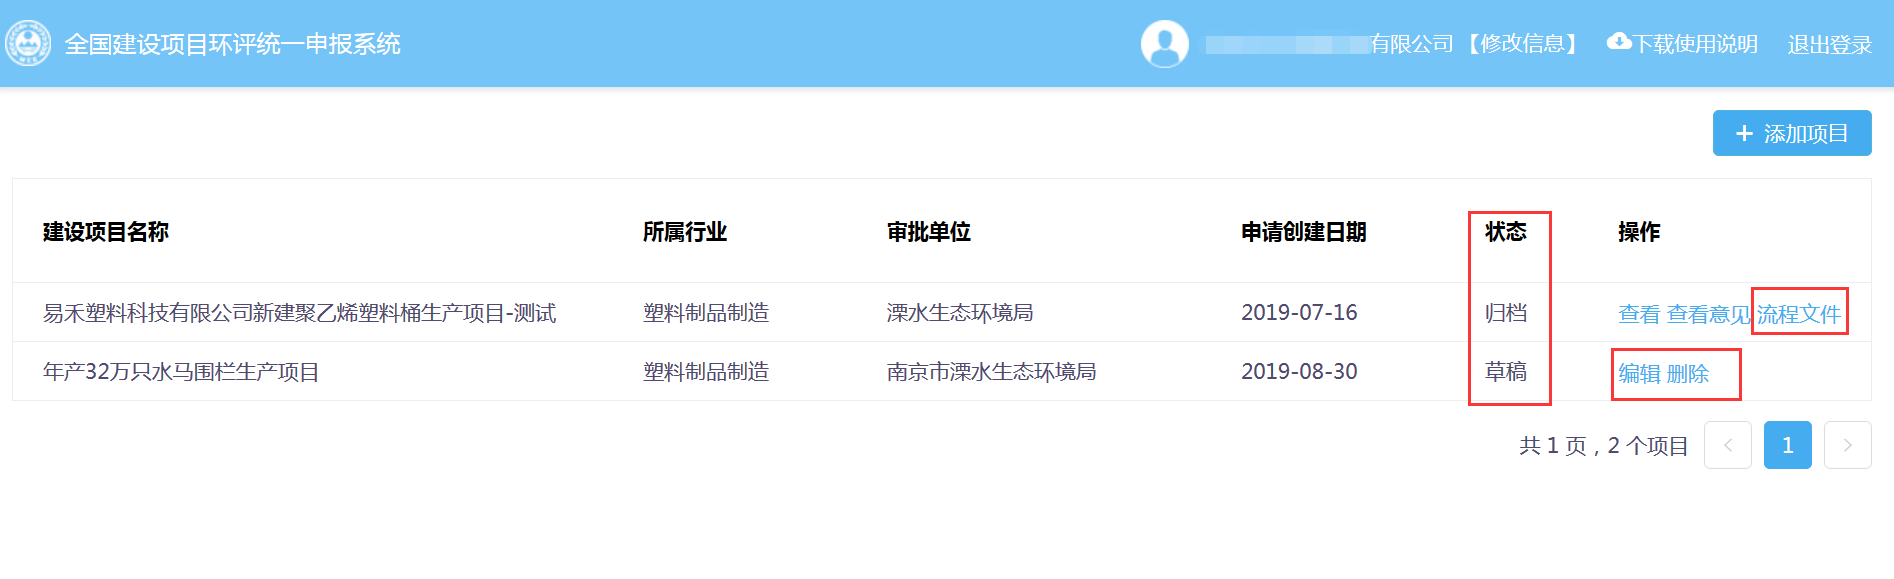Click the cloud download icon
Image resolution: width=1894 pixels, height=579 pixels.
[x=1618, y=42]
